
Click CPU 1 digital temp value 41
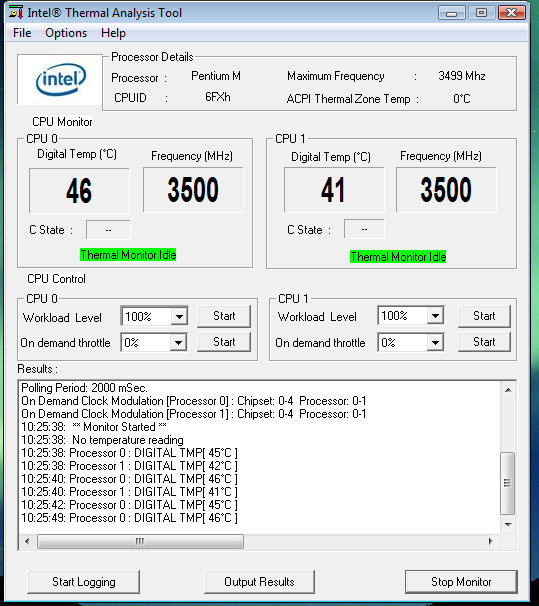coord(334,190)
